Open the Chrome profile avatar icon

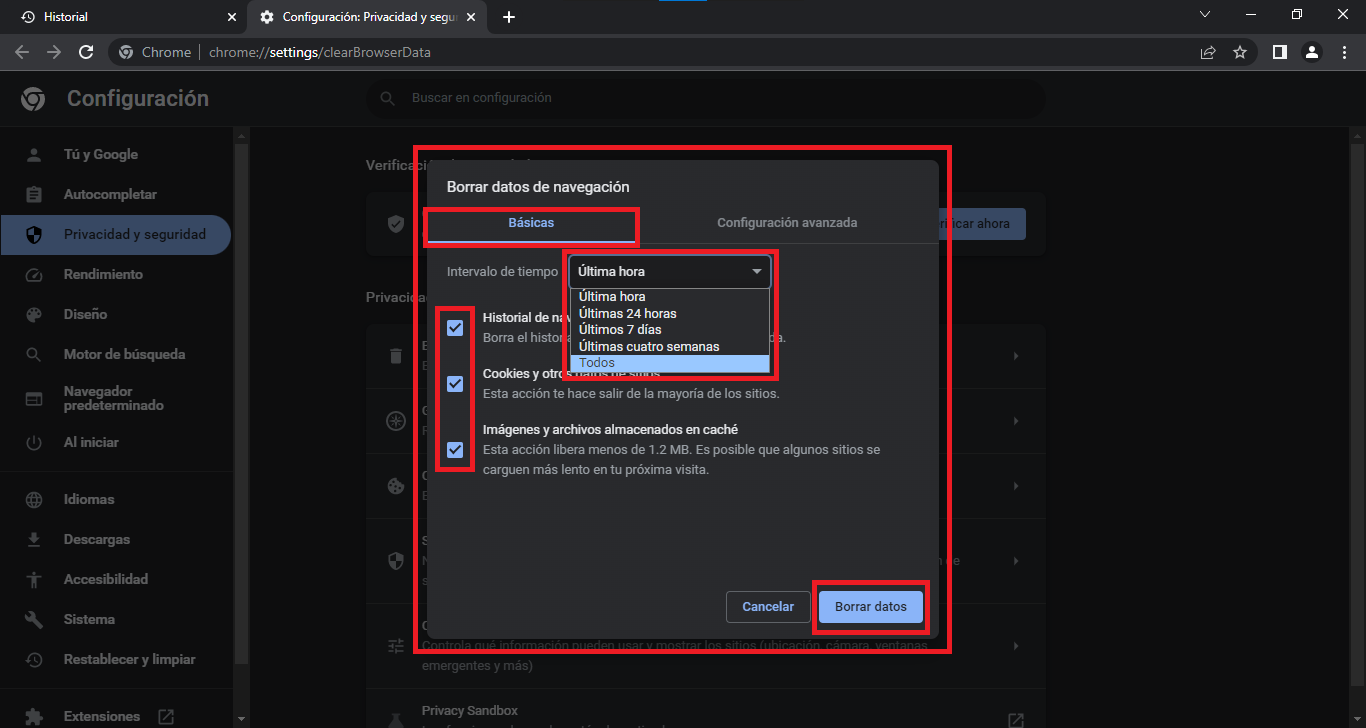(1312, 52)
